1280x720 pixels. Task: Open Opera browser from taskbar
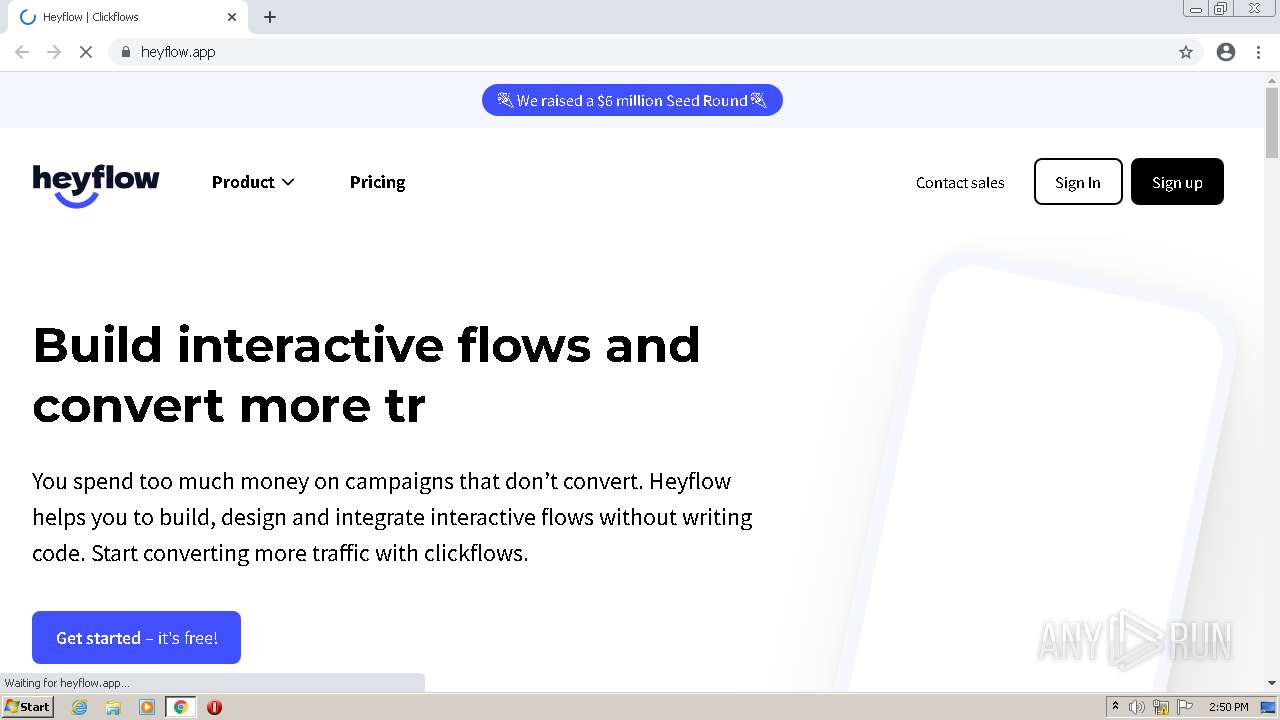214,707
